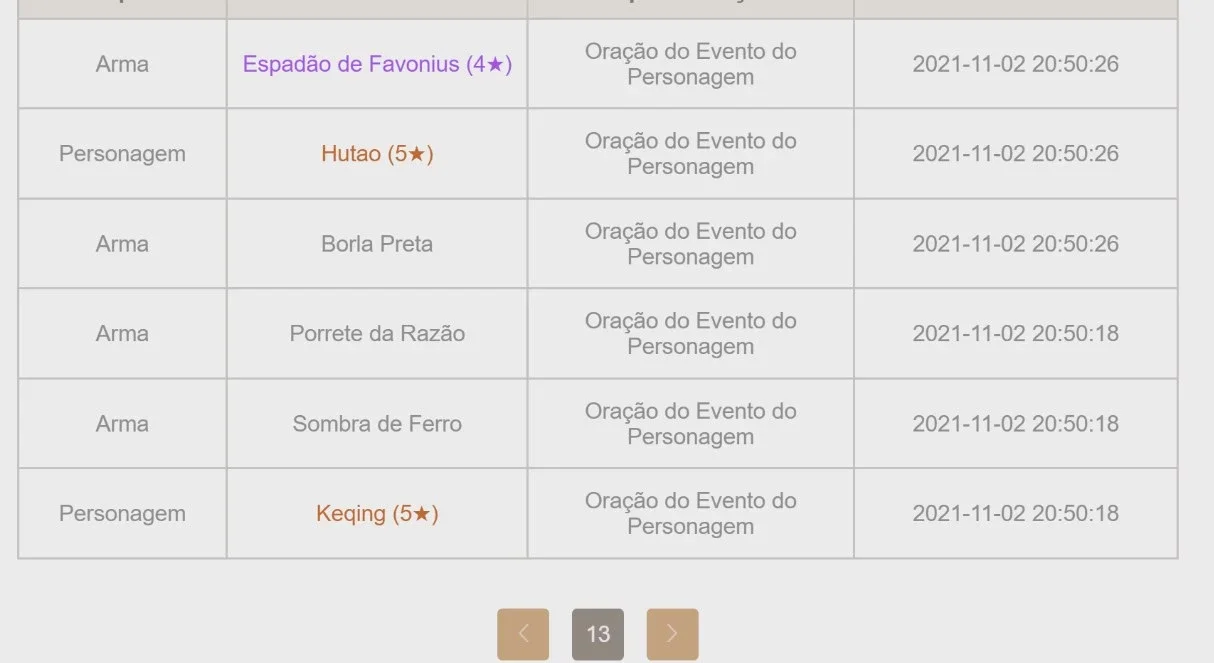Click the Personagem type cell for Hutao

tap(122, 154)
